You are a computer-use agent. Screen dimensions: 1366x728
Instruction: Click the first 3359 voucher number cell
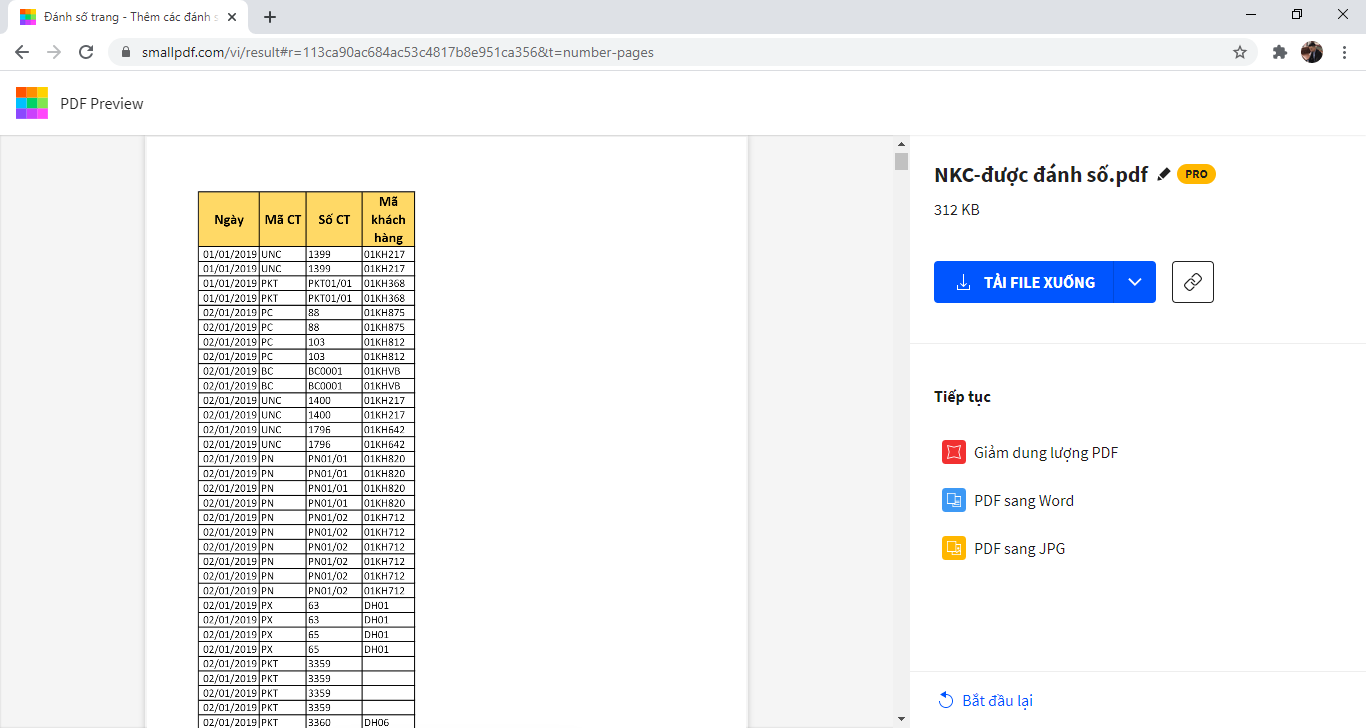[334, 663]
